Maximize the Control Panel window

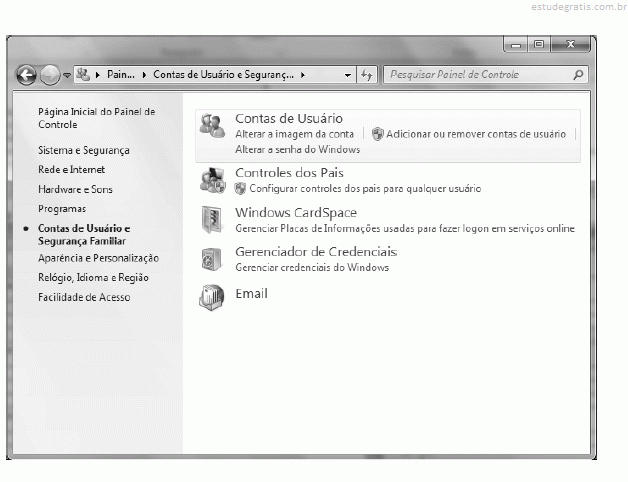tap(539, 44)
